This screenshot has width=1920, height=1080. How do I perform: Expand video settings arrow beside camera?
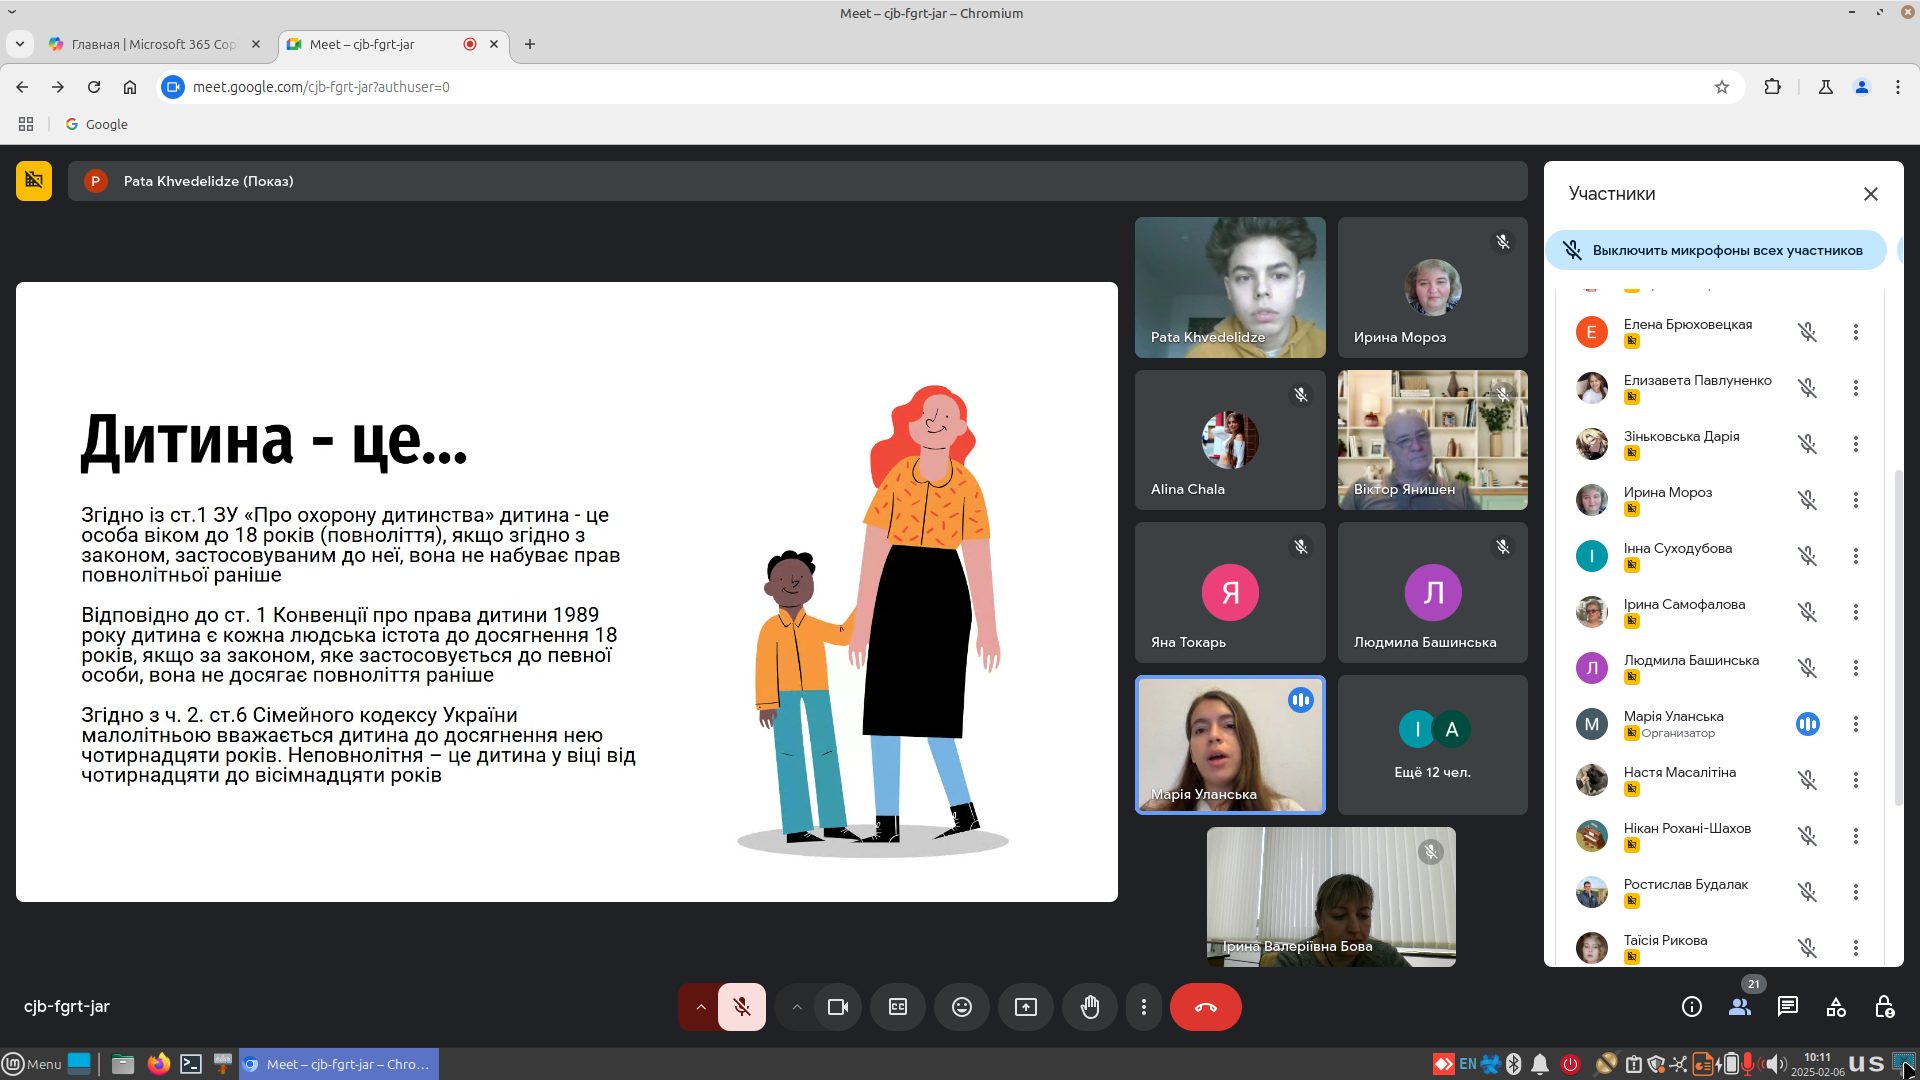click(797, 1007)
